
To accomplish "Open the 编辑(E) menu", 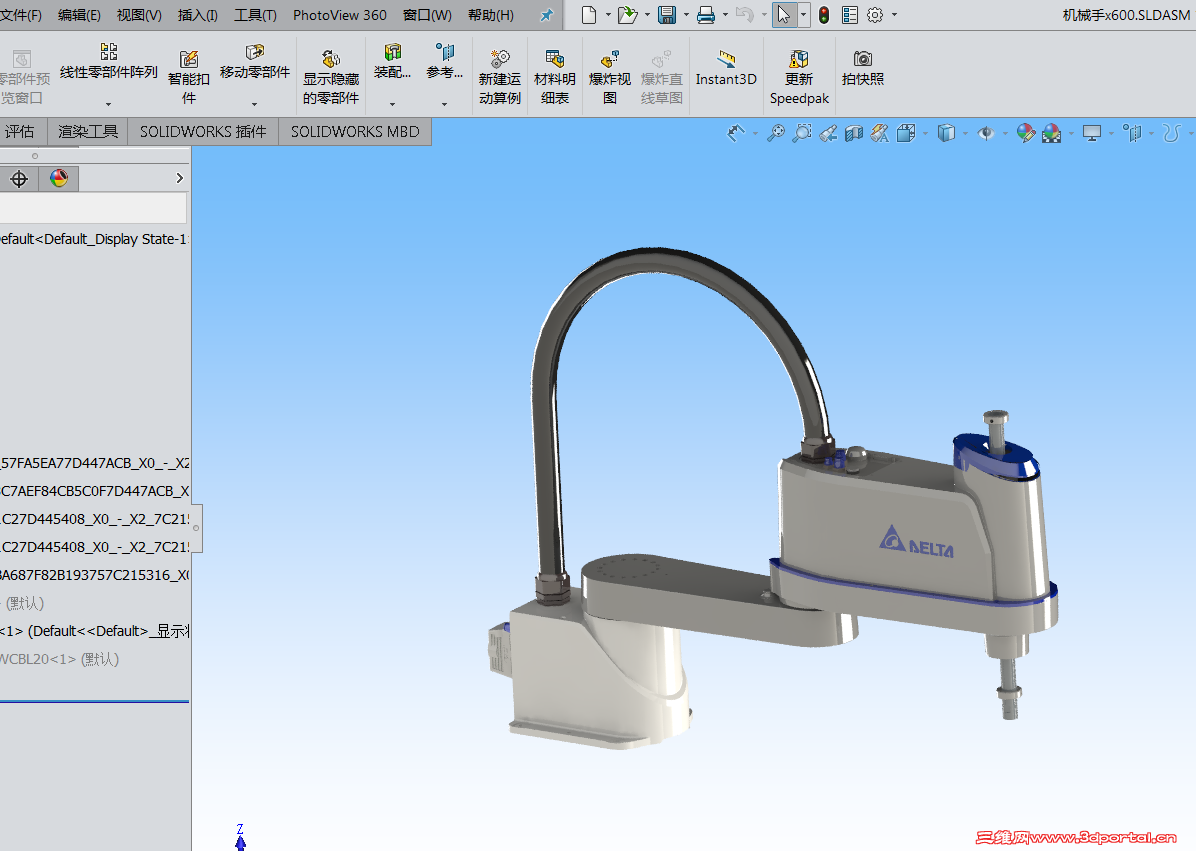I will click(79, 15).
